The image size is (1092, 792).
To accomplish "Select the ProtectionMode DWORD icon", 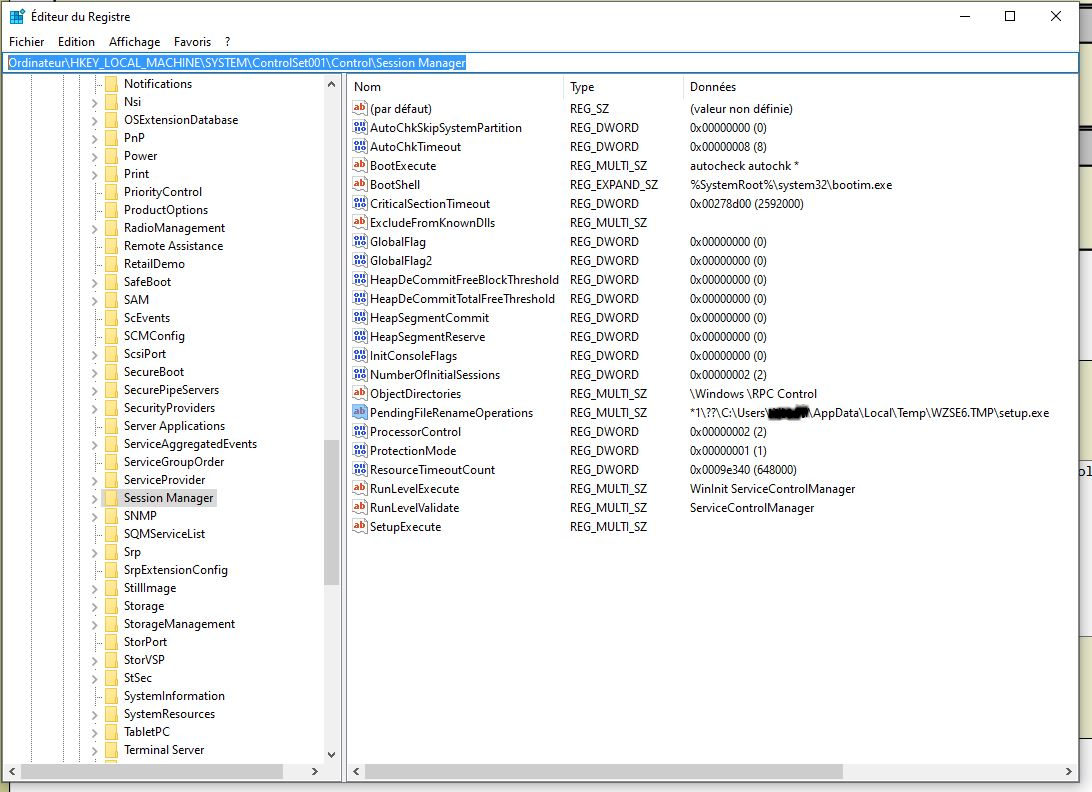I will [x=359, y=450].
